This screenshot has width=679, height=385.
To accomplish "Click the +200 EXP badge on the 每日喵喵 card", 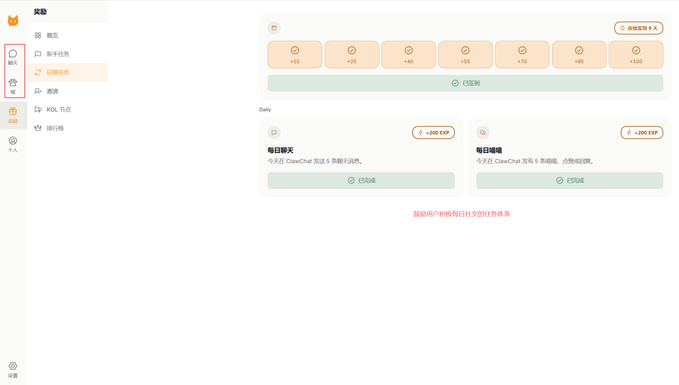I will pyautogui.click(x=642, y=133).
